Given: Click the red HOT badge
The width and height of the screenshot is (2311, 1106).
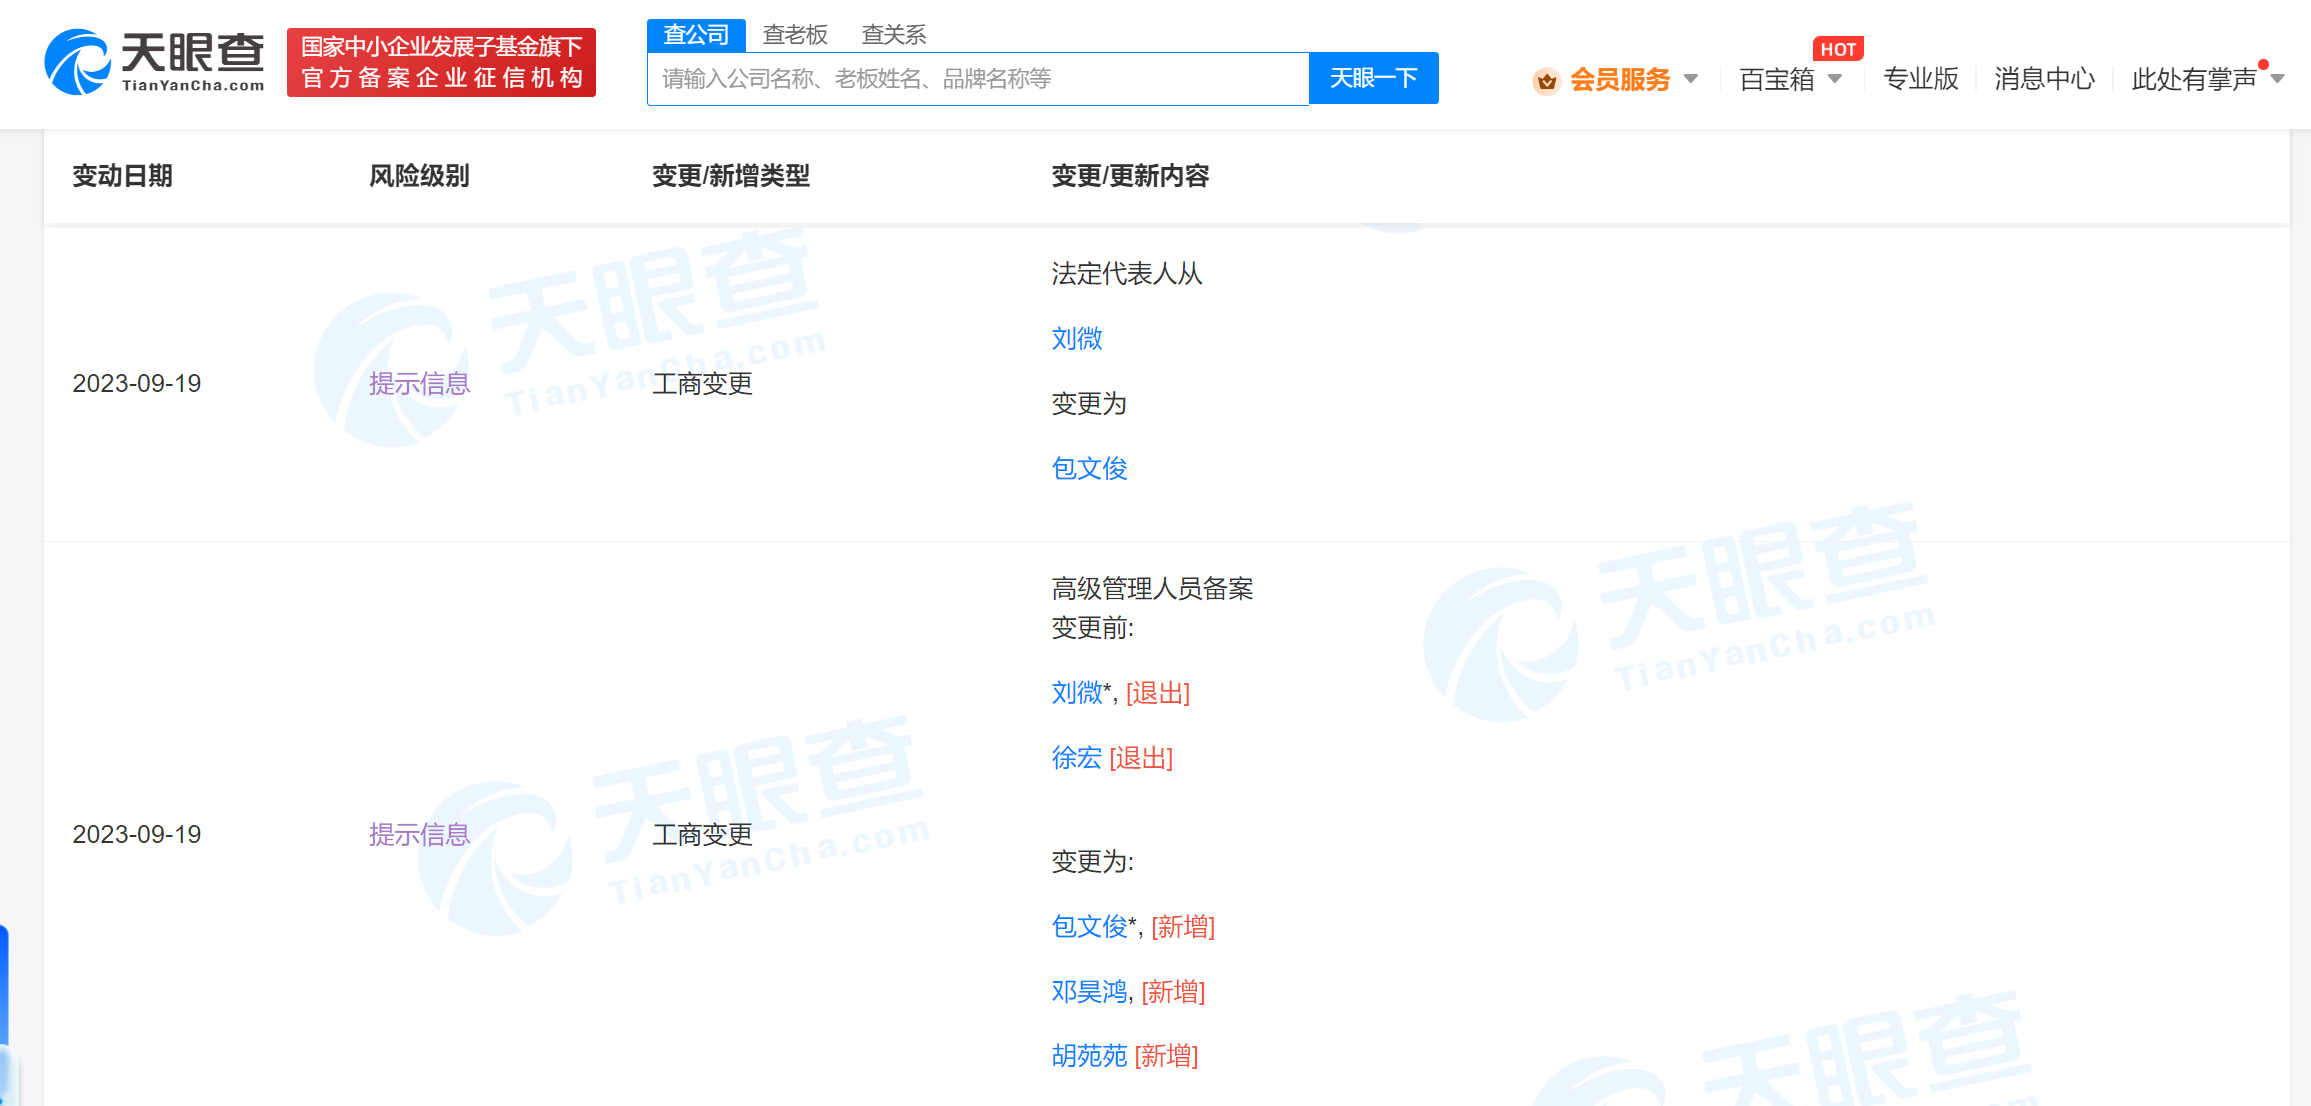Looking at the screenshot, I should point(1837,49).
